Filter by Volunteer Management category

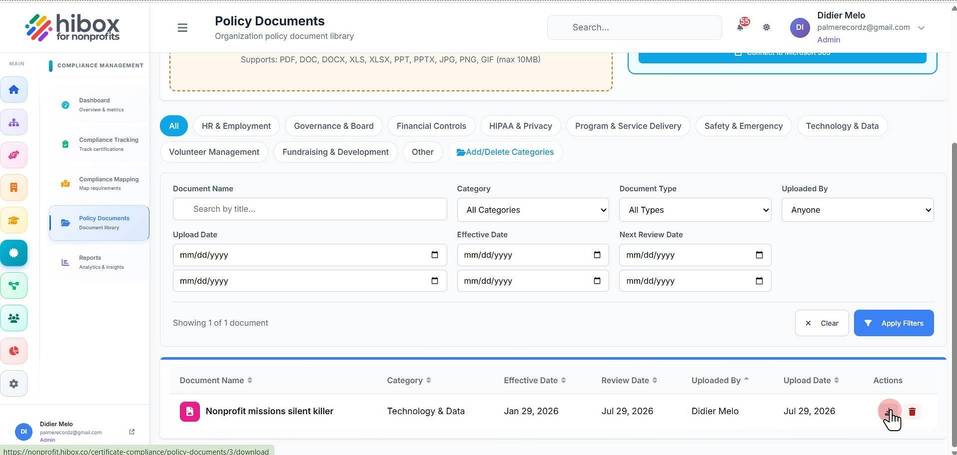point(214,152)
